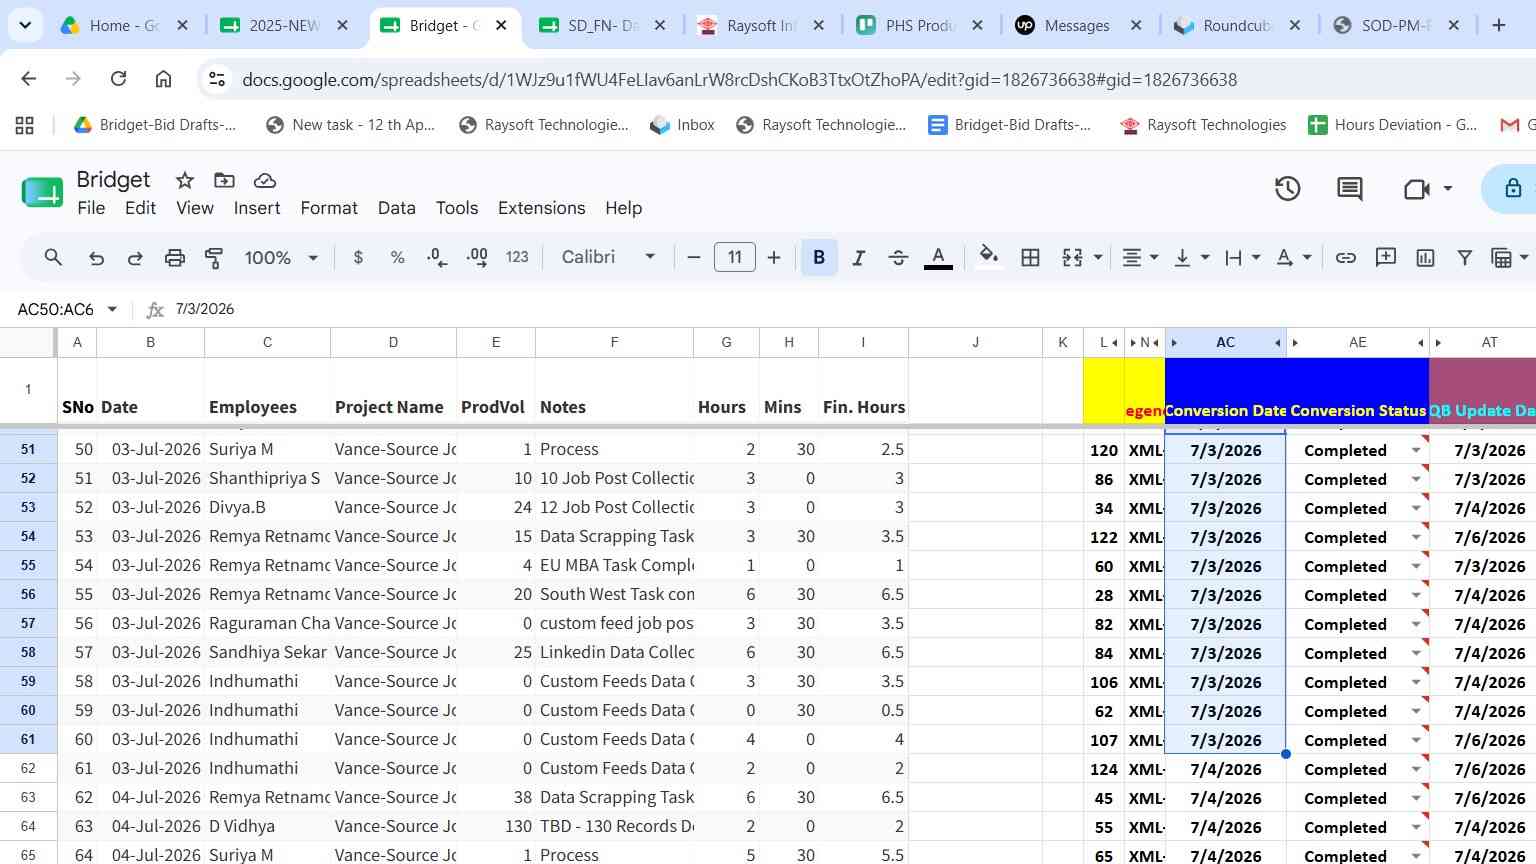Star the Bridget spreadsheet
1536x864 pixels.
coord(185,180)
